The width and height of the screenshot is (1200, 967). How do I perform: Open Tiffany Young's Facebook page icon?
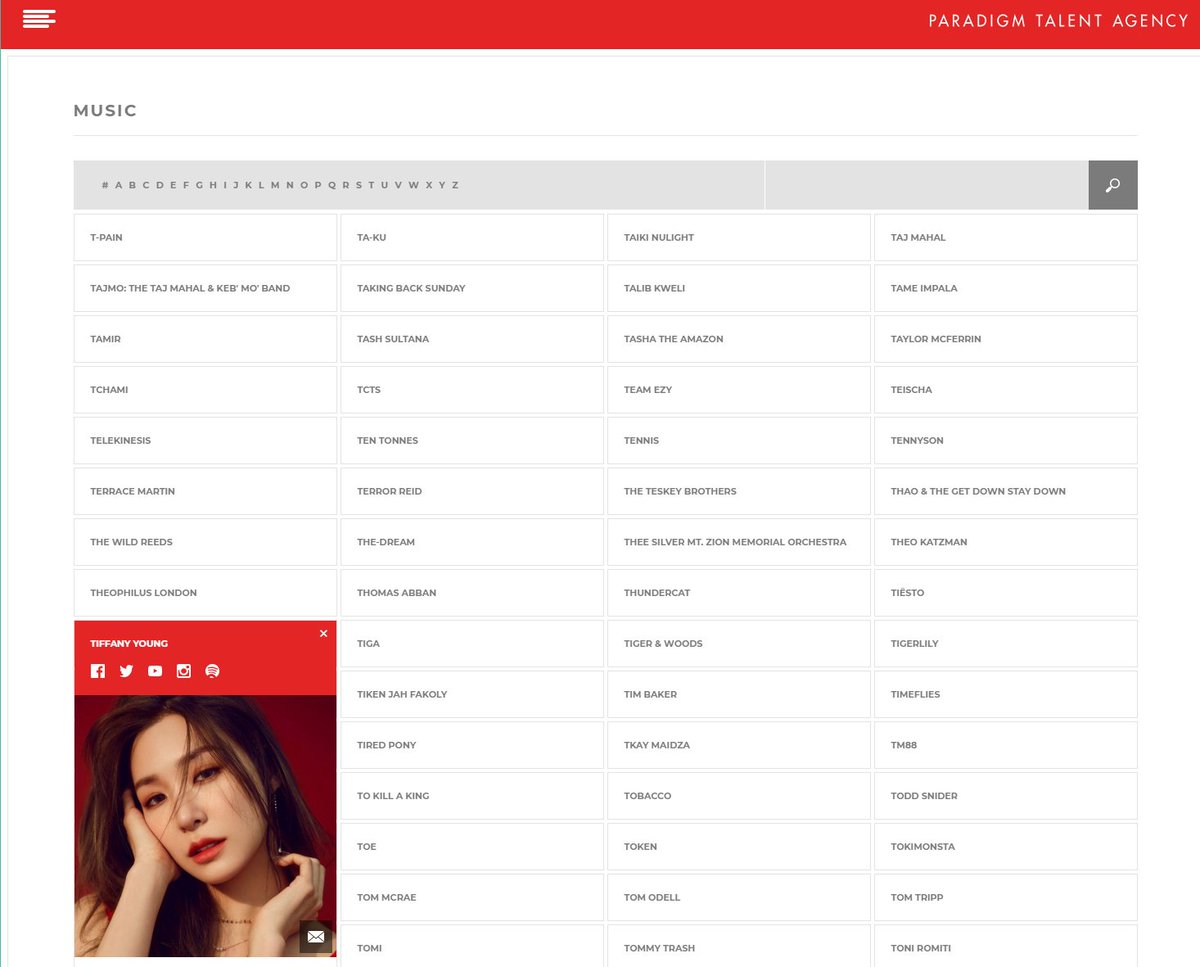[98, 671]
